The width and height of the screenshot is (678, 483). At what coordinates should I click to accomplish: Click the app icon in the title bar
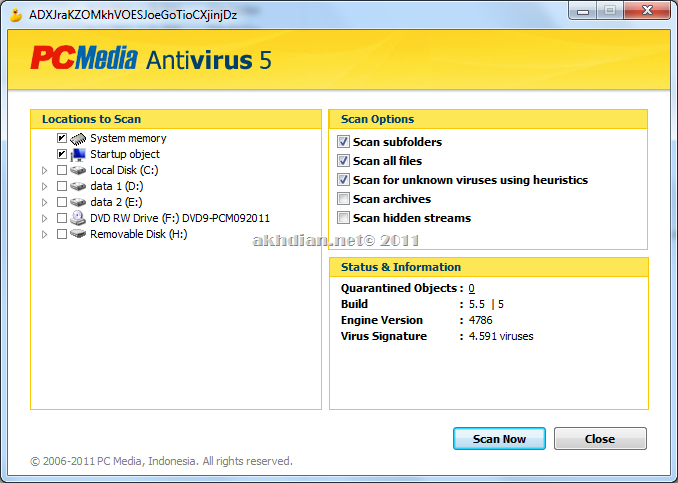pos(14,14)
